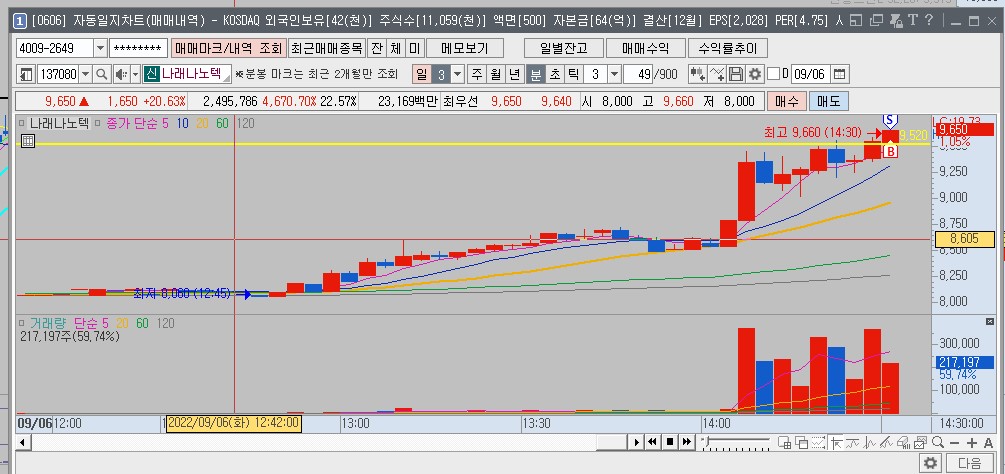Click the add indicator line icon
Viewport: 1005px width, 474px height.
(x=717, y=74)
